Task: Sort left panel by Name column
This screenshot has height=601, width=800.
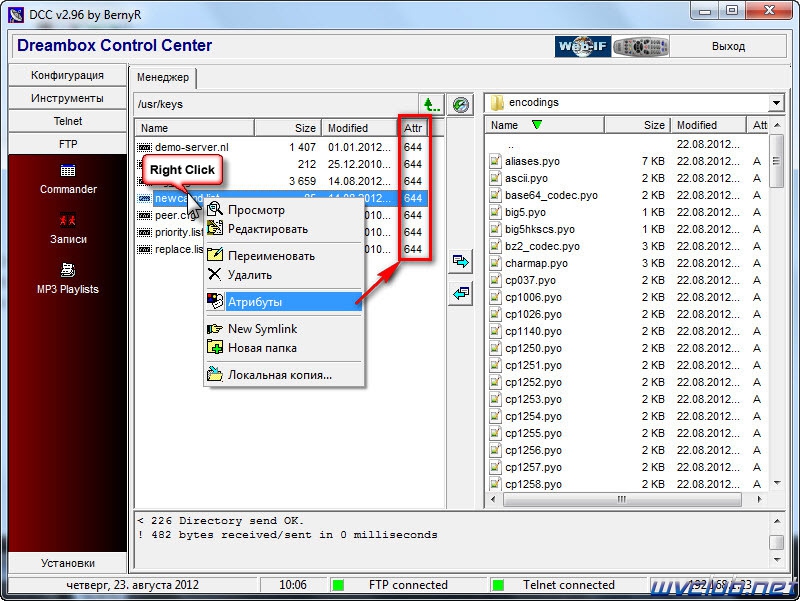Action: [195, 128]
